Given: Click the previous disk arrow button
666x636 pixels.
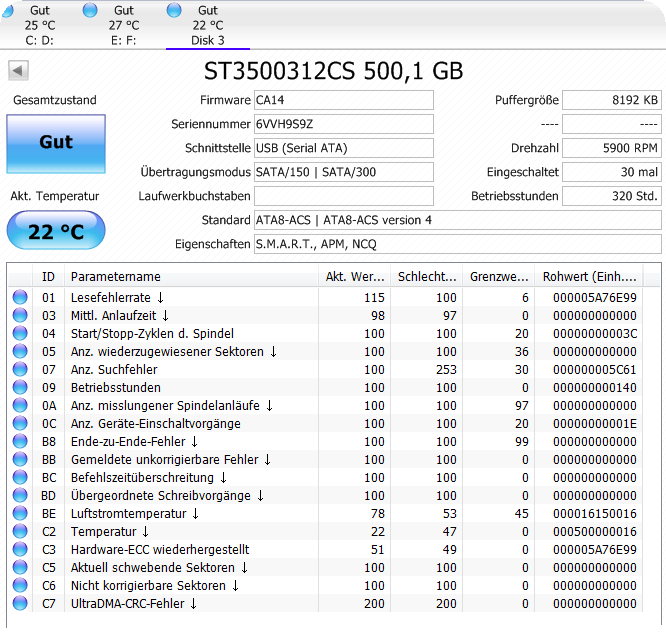Looking at the screenshot, I should 18,71.
